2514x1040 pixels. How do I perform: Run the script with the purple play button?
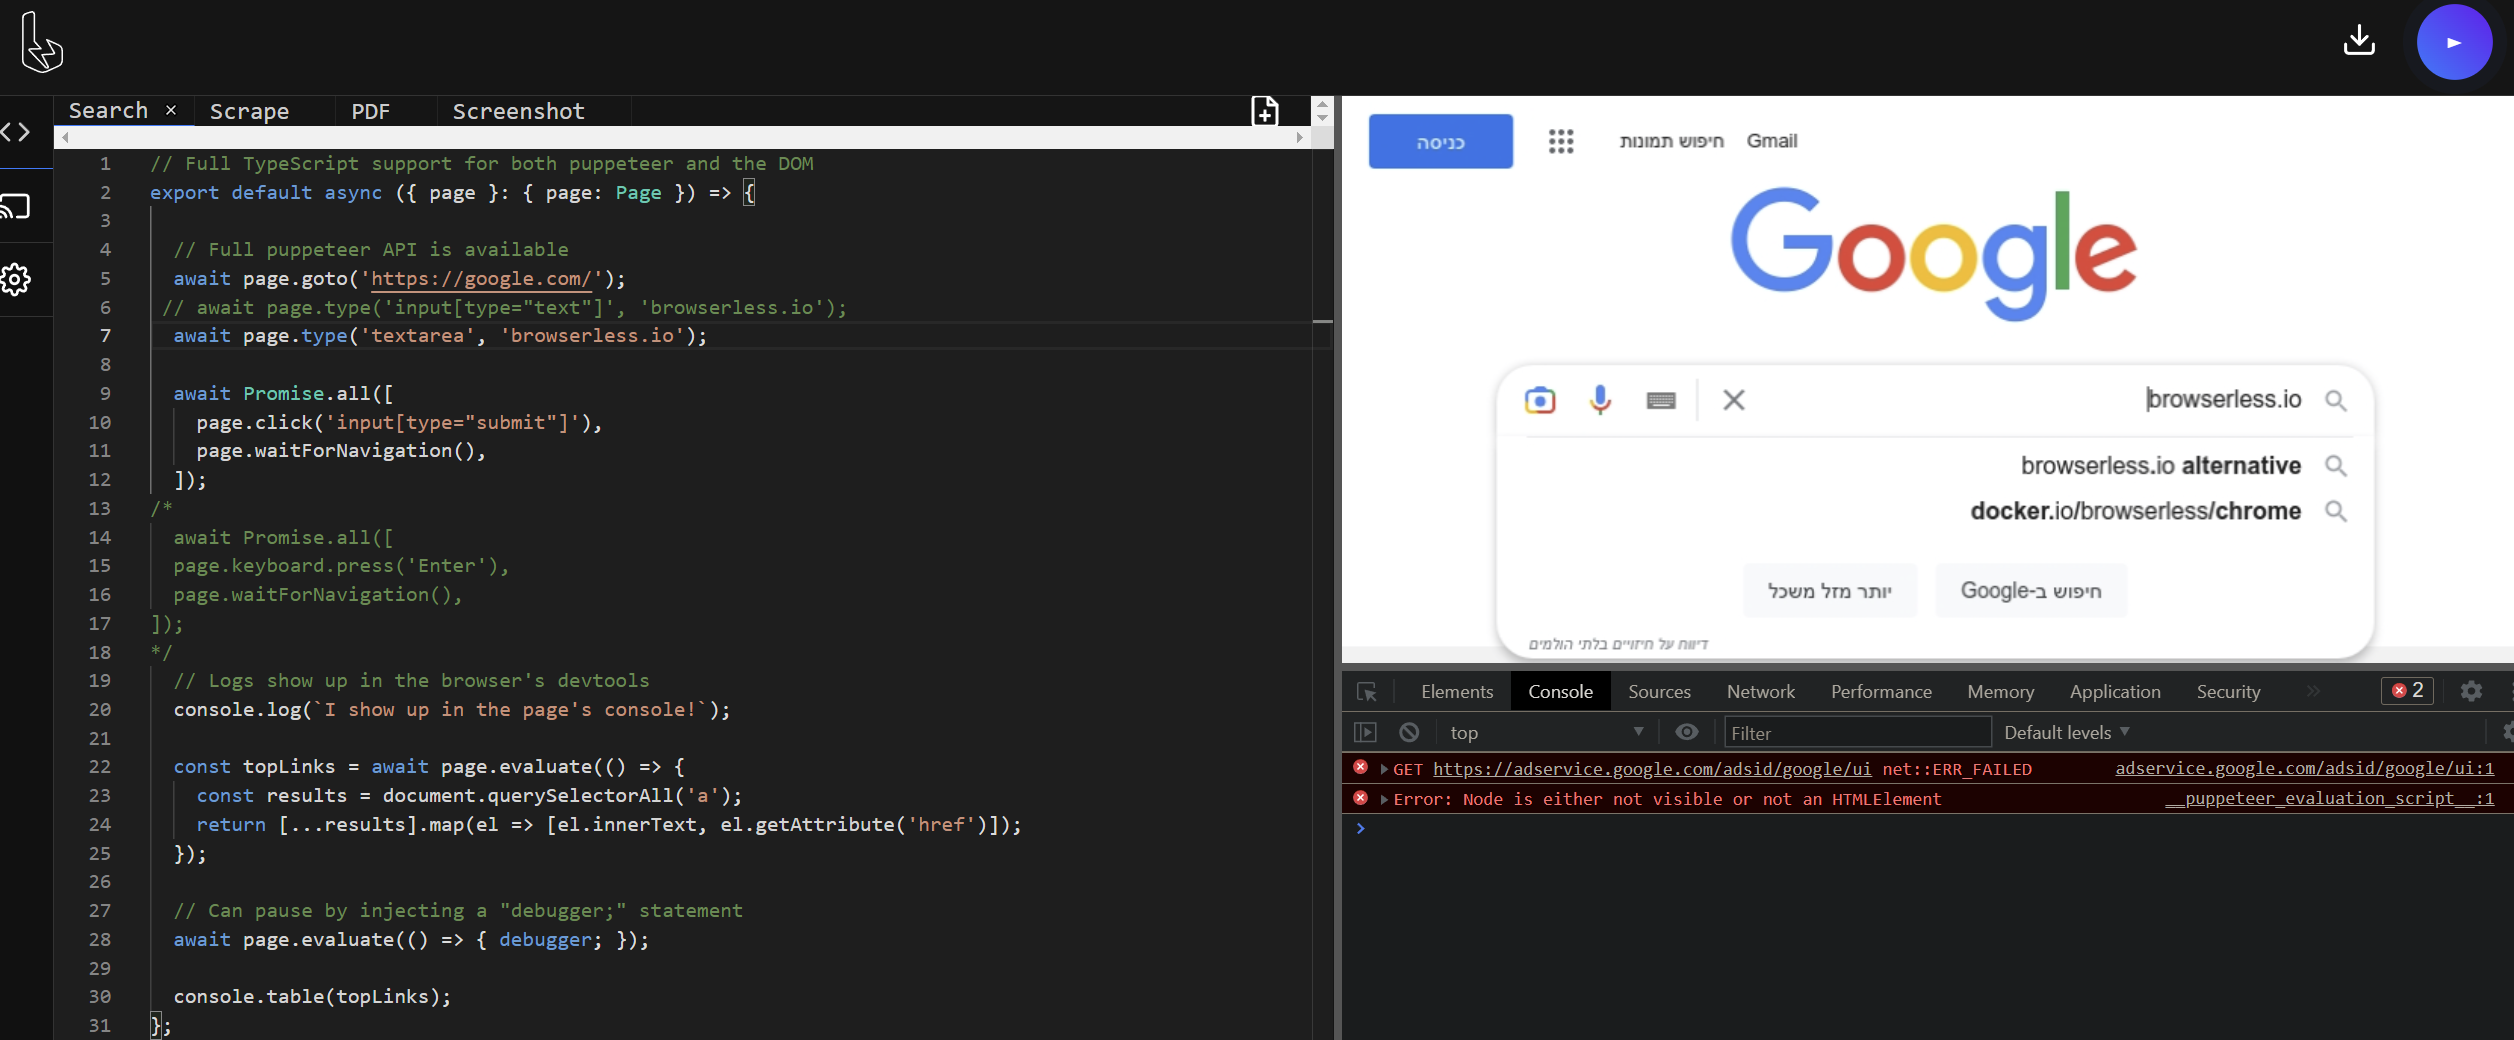coord(2453,41)
